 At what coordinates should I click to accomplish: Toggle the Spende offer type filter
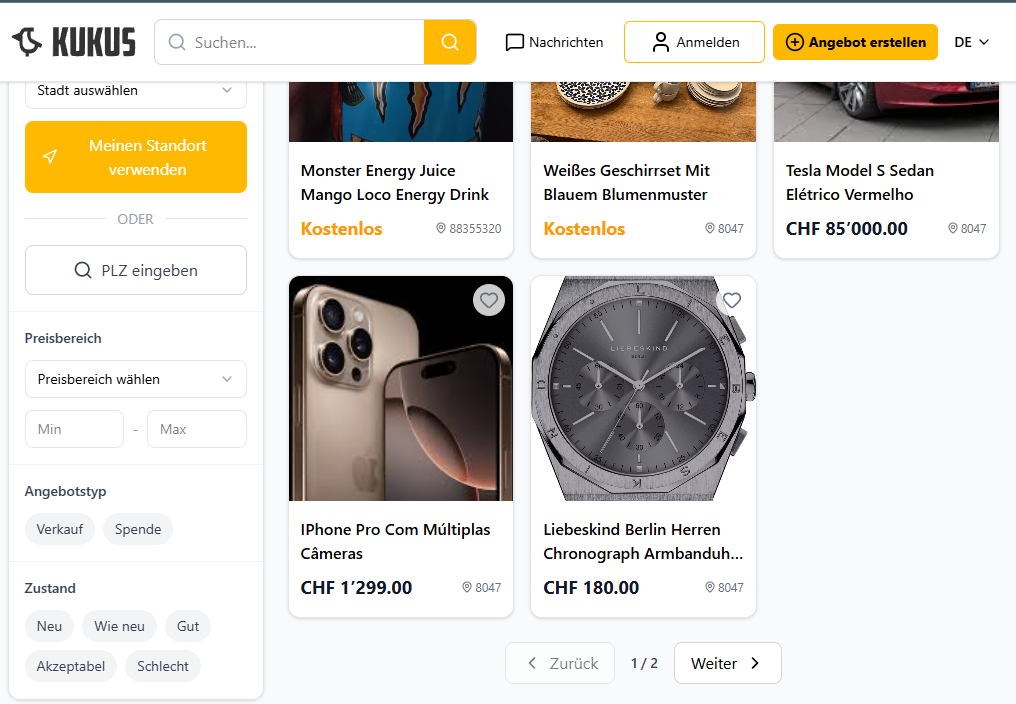pyautogui.click(x=138, y=529)
